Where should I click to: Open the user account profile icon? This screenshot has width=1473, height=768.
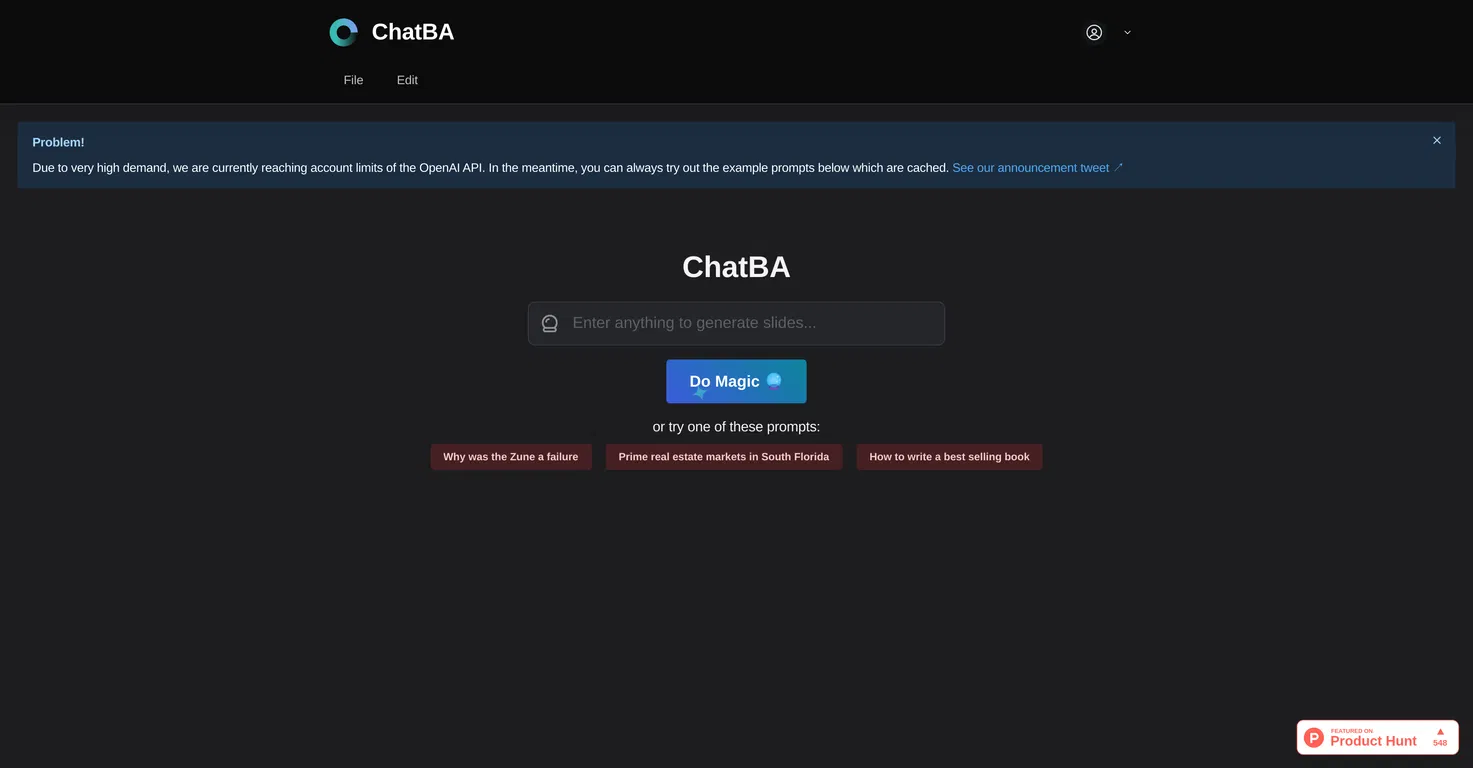1094,32
